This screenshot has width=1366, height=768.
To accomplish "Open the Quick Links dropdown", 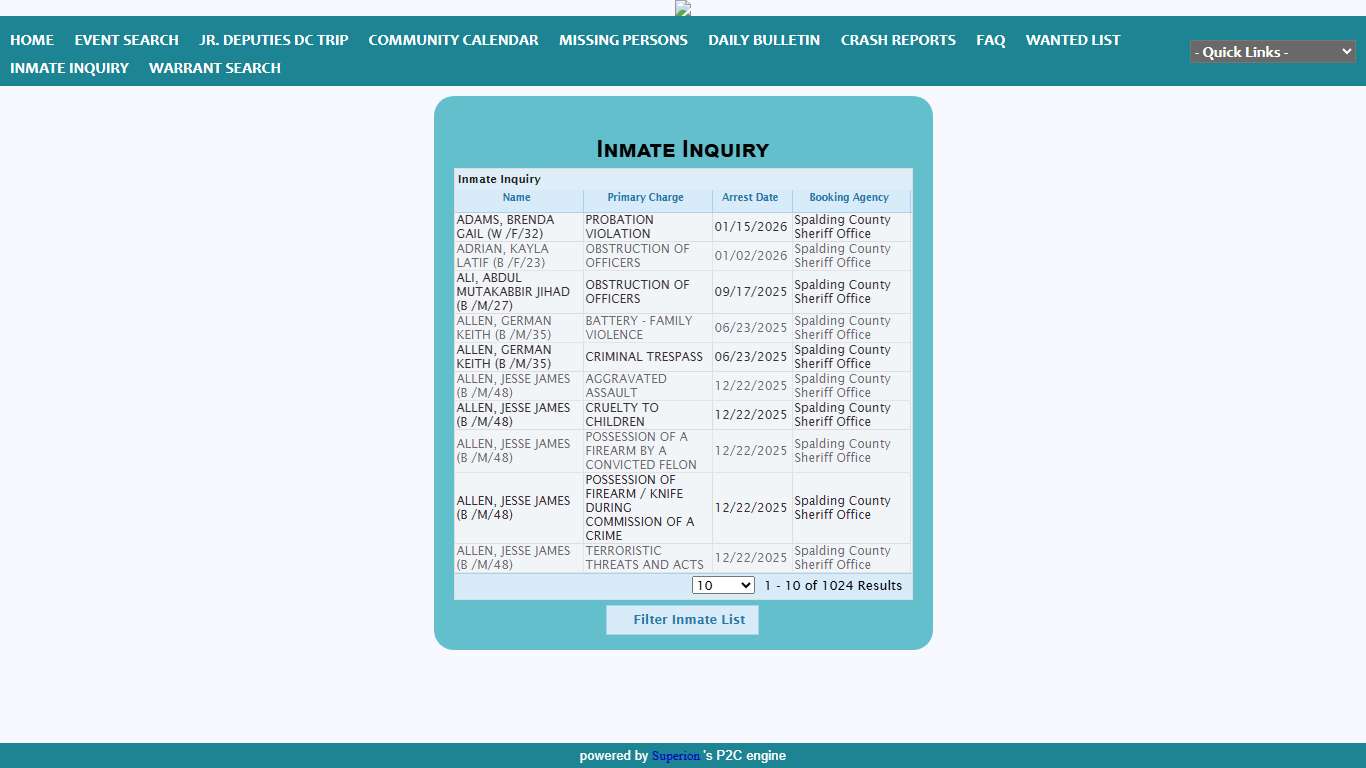I will (x=1272, y=52).
